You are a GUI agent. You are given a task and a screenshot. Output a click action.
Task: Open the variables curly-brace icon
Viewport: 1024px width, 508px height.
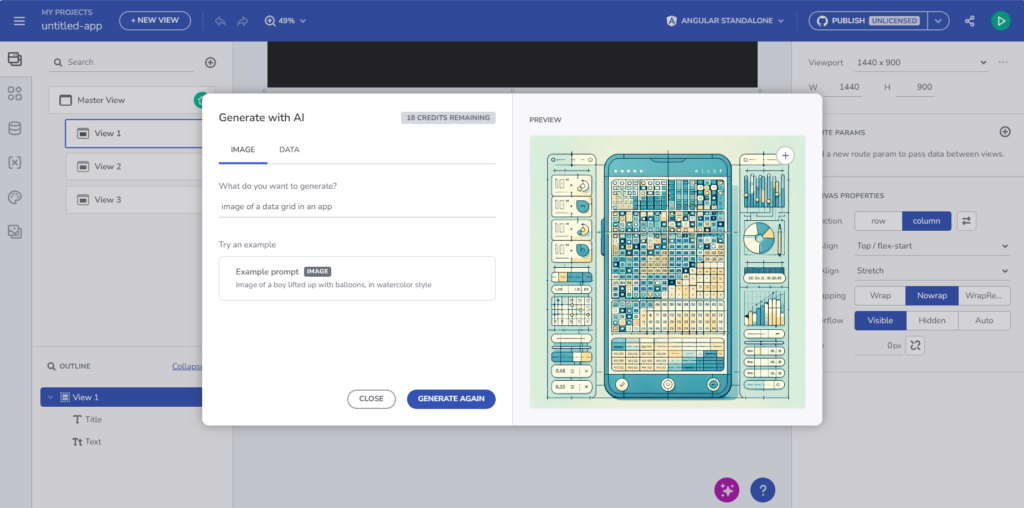pyautogui.click(x=14, y=163)
